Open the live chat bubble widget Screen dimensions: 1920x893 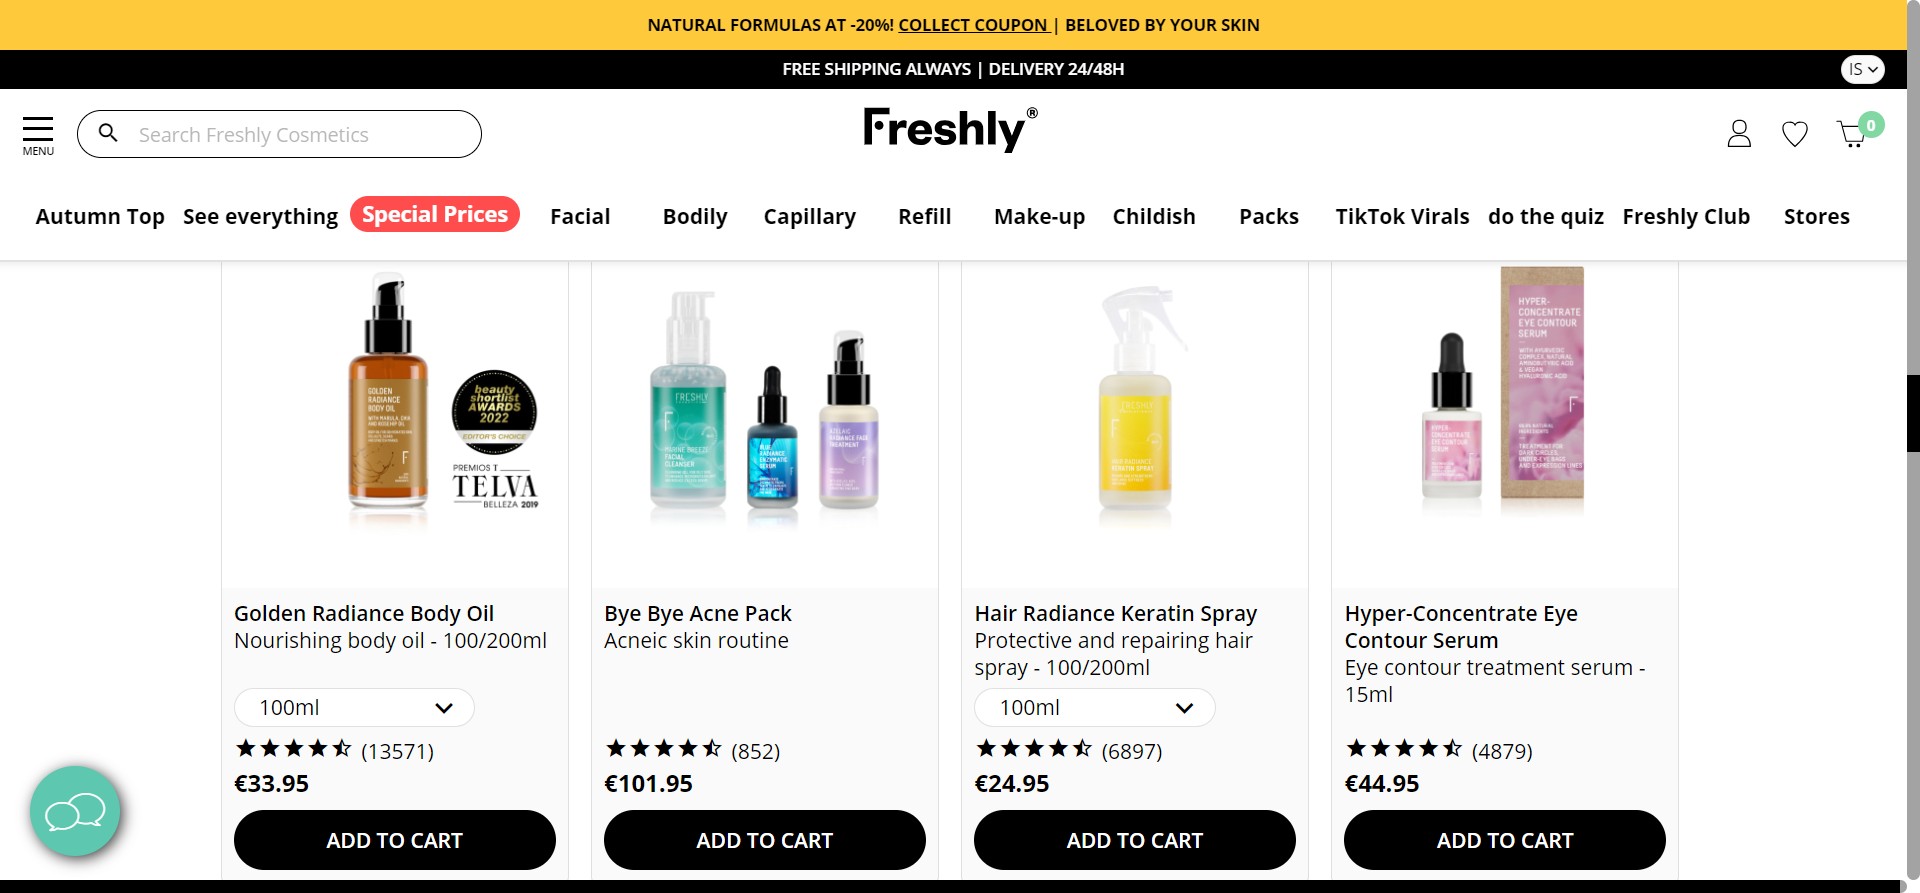click(75, 811)
